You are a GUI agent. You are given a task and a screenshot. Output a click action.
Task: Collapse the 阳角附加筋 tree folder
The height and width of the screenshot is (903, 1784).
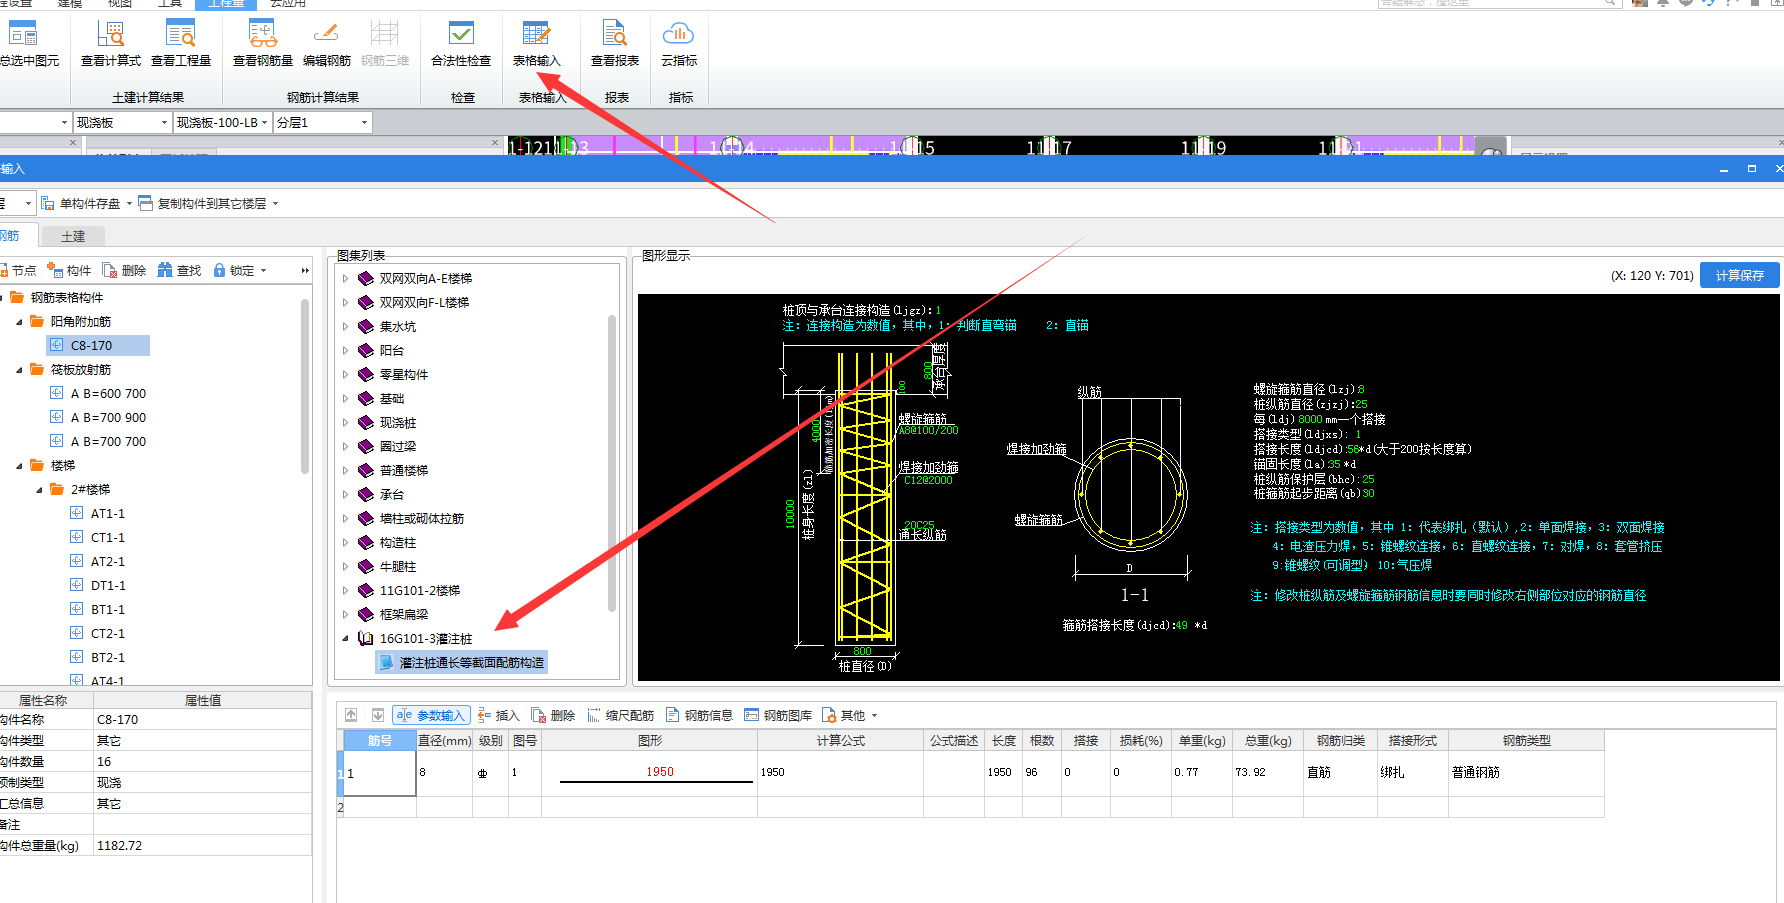[19, 322]
